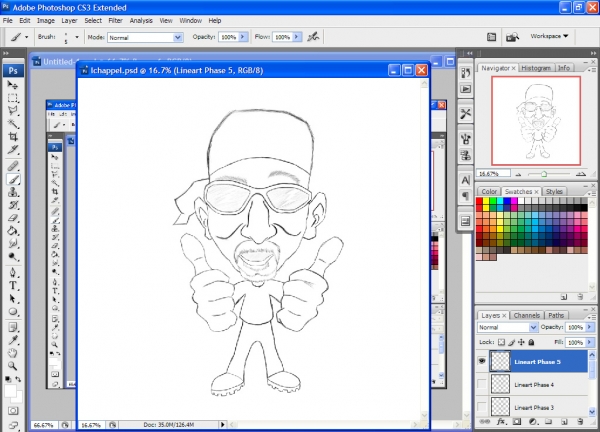Show the Lineart Phase 4 layer
Image resolution: width=600 pixels, height=432 pixels.
click(482, 384)
